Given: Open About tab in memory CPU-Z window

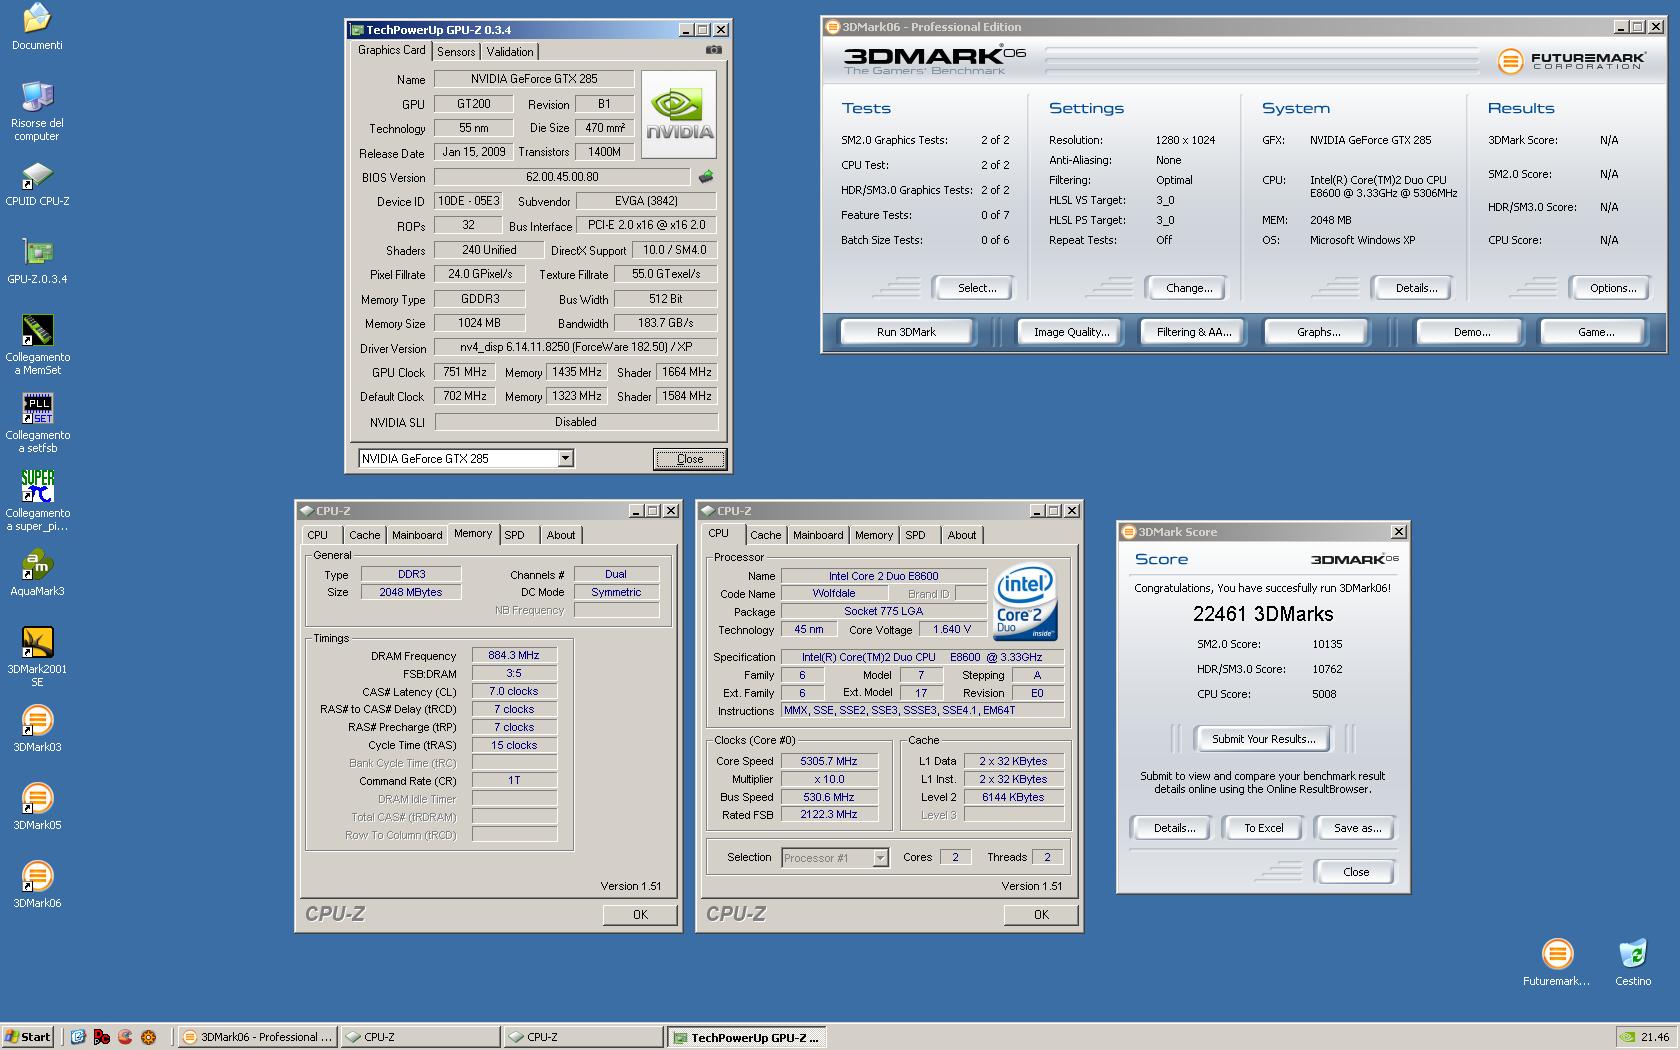Looking at the screenshot, I should [561, 535].
